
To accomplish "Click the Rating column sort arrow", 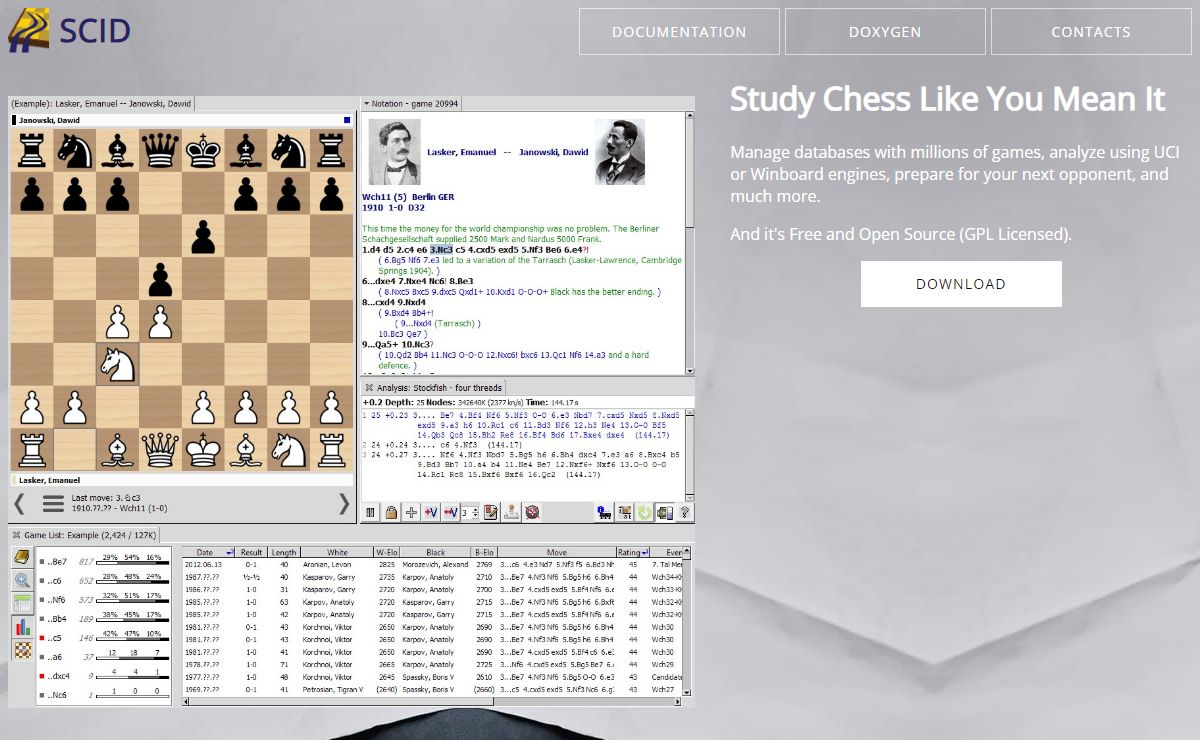I will click(645, 552).
